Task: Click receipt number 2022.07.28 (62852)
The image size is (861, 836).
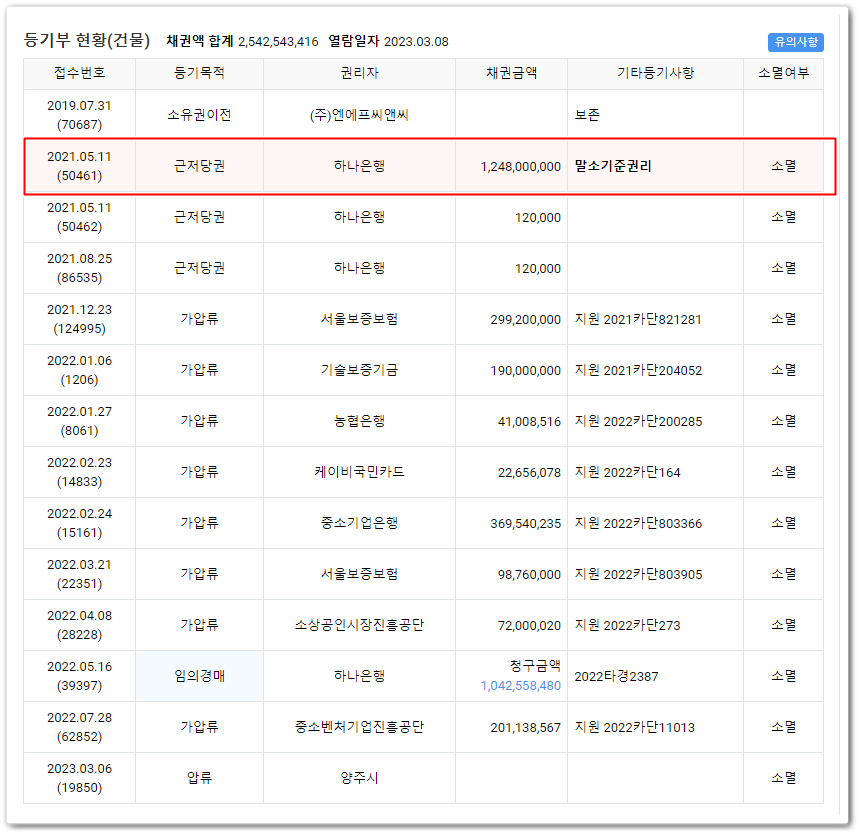Action: point(80,727)
